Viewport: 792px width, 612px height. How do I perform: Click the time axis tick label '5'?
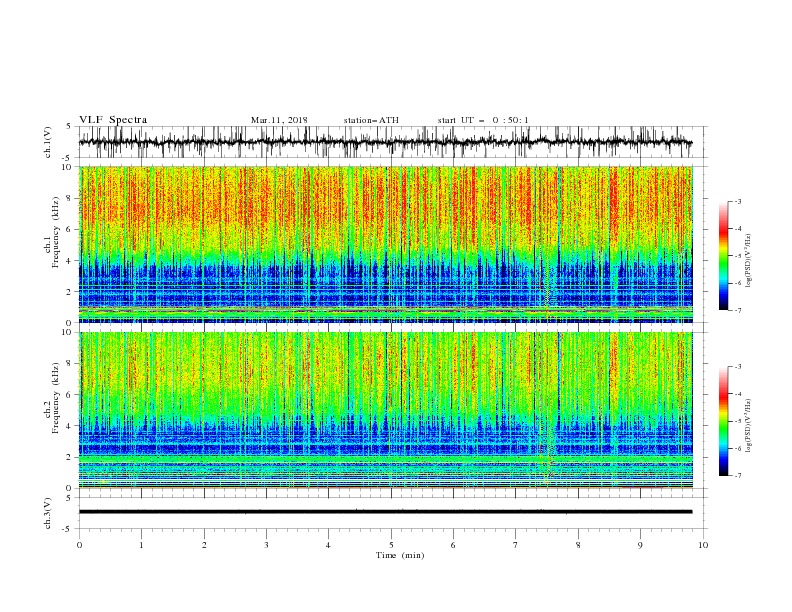(x=391, y=545)
